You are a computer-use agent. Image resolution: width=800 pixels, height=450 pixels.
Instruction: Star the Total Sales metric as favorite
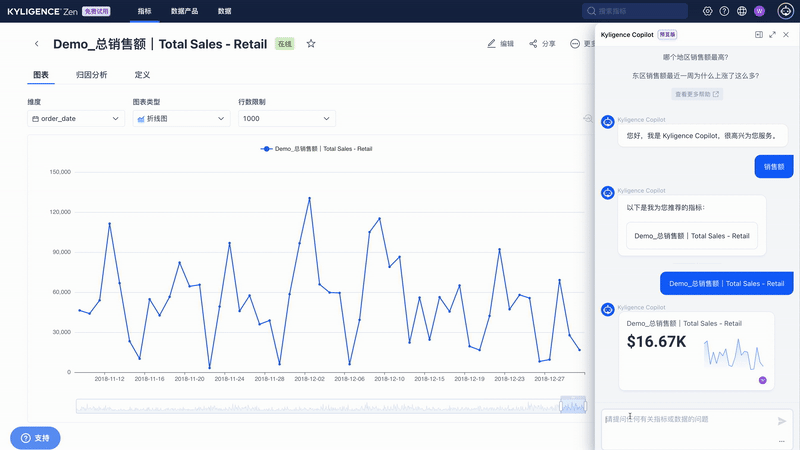point(311,44)
